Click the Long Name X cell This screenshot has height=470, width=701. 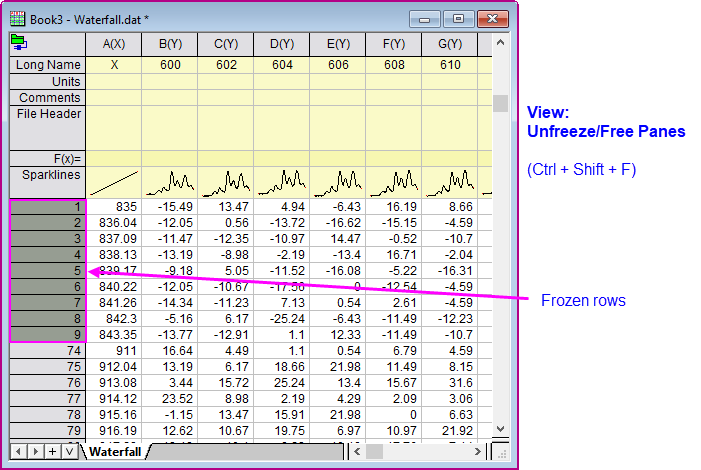click(114, 65)
